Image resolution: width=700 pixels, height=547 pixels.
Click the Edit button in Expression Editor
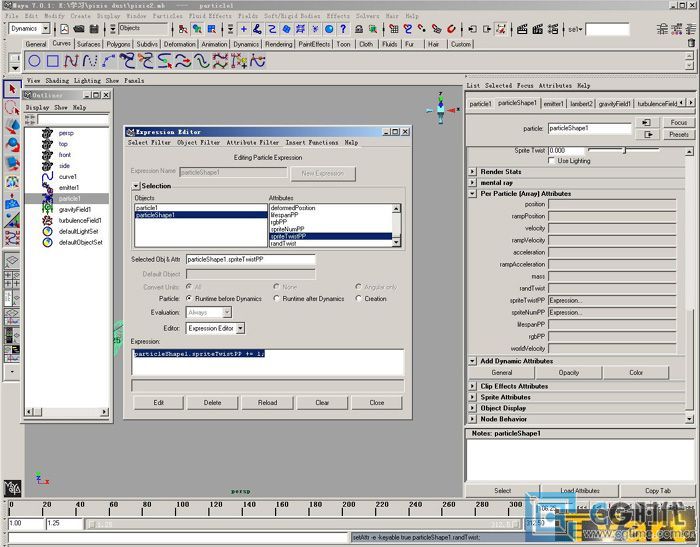point(158,402)
